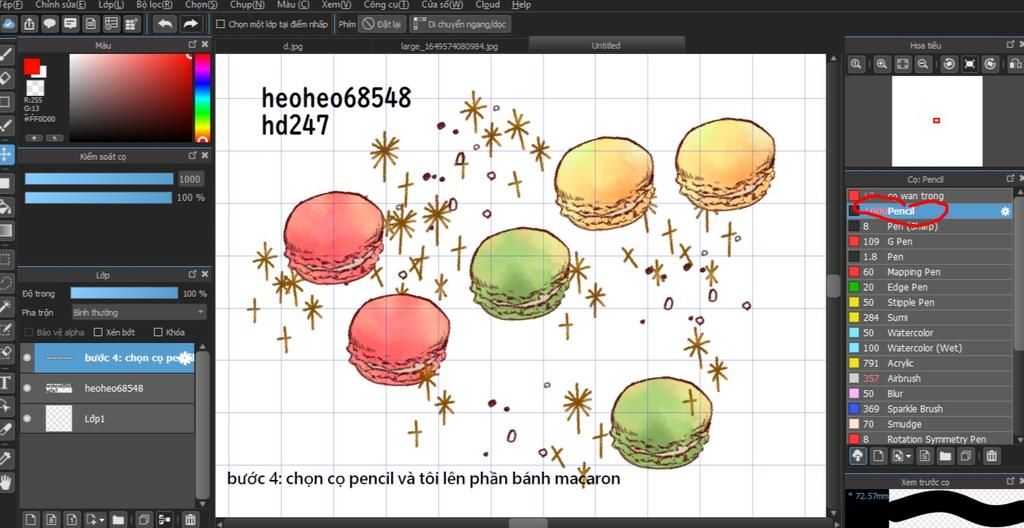Viewport: 1024px width, 528px height.
Task: Select the Eraser tool
Action: click(6, 78)
